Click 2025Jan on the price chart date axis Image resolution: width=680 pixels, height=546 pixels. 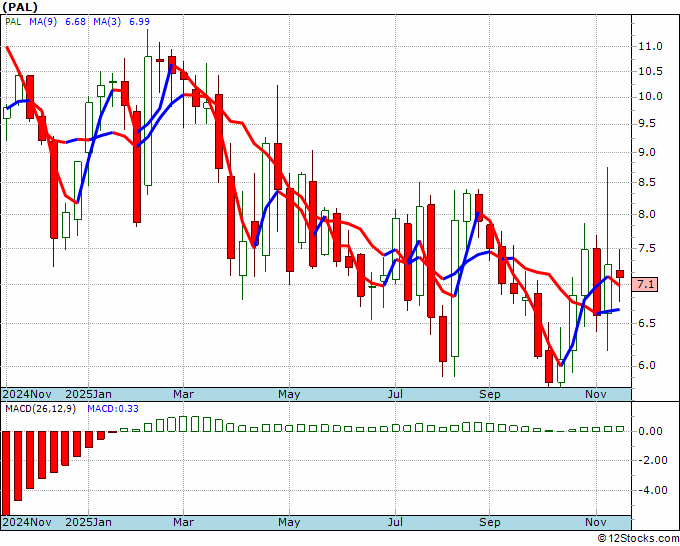click(88, 394)
